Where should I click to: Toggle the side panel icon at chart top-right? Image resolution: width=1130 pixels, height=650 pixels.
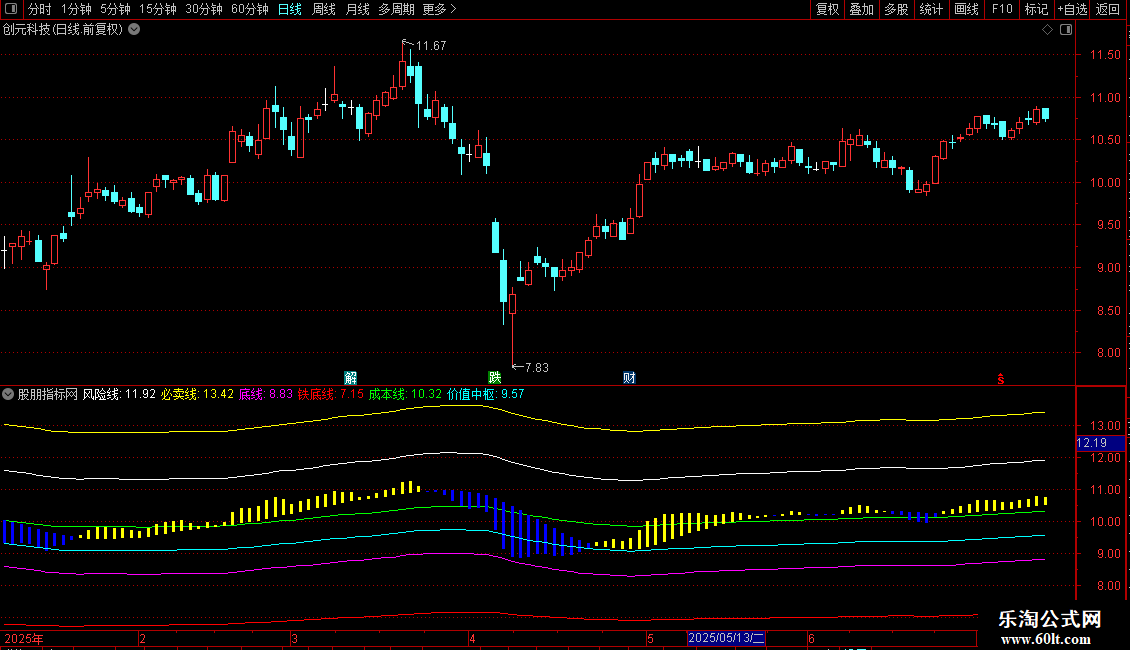pos(1066,30)
